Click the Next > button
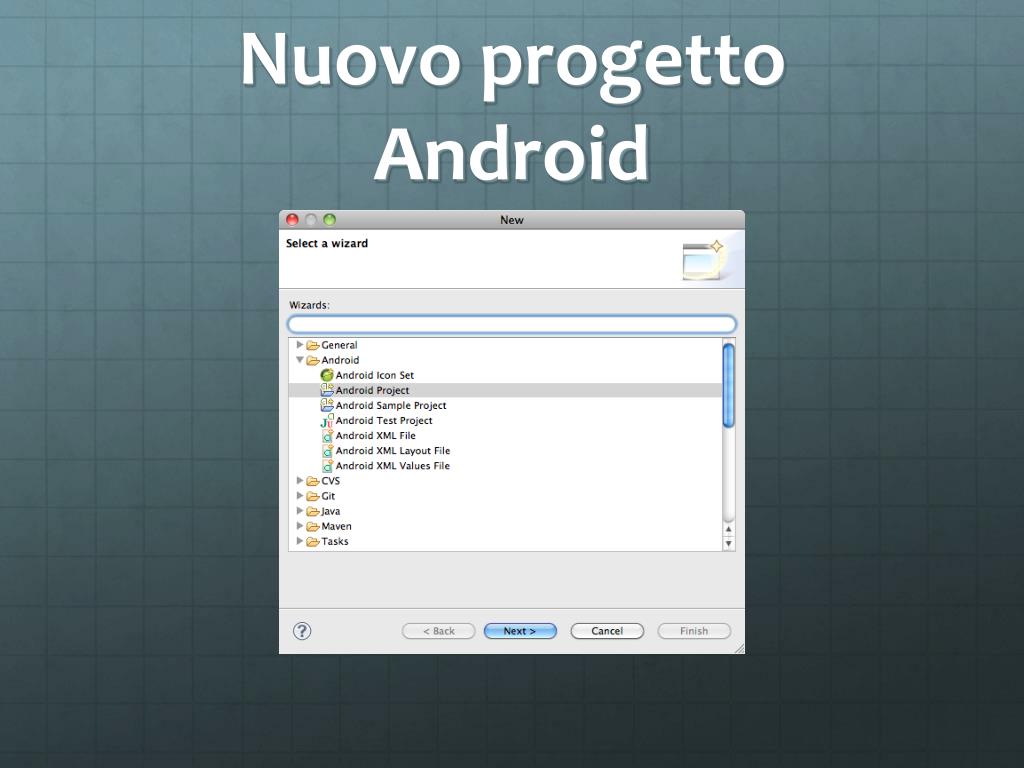This screenshot has height=768, width=1024. click(x=520, y=631)
